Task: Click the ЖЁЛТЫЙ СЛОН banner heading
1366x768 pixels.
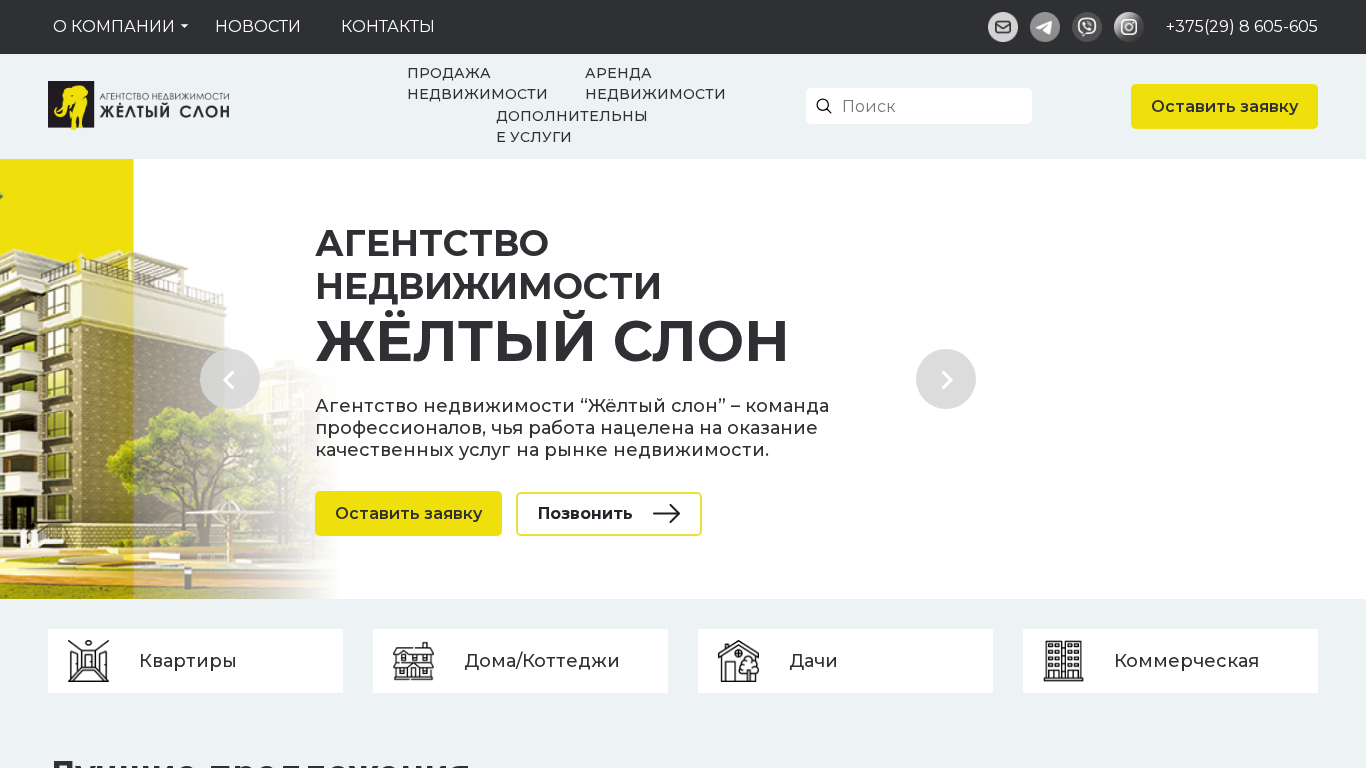Action: [x=552, y=341]
